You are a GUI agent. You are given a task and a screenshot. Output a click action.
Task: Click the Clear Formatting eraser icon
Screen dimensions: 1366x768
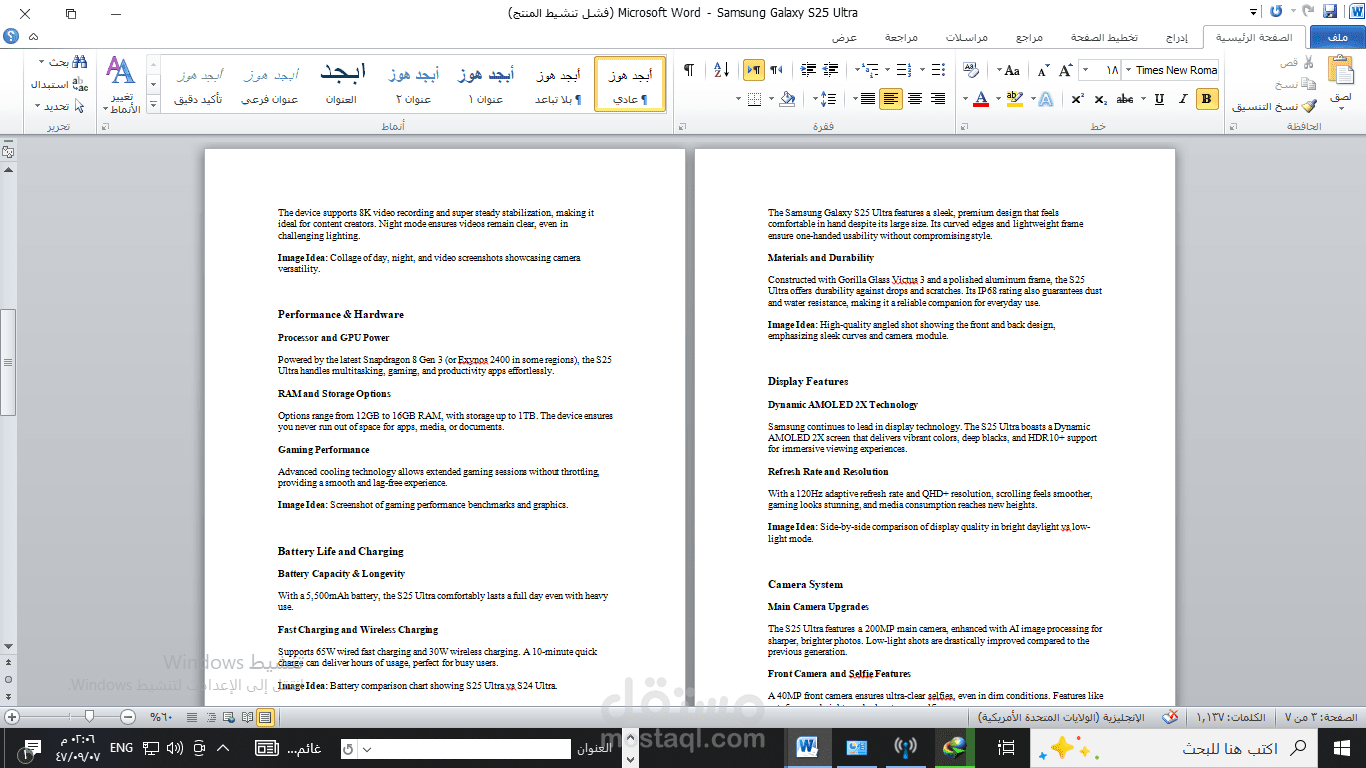click(970, 70)
